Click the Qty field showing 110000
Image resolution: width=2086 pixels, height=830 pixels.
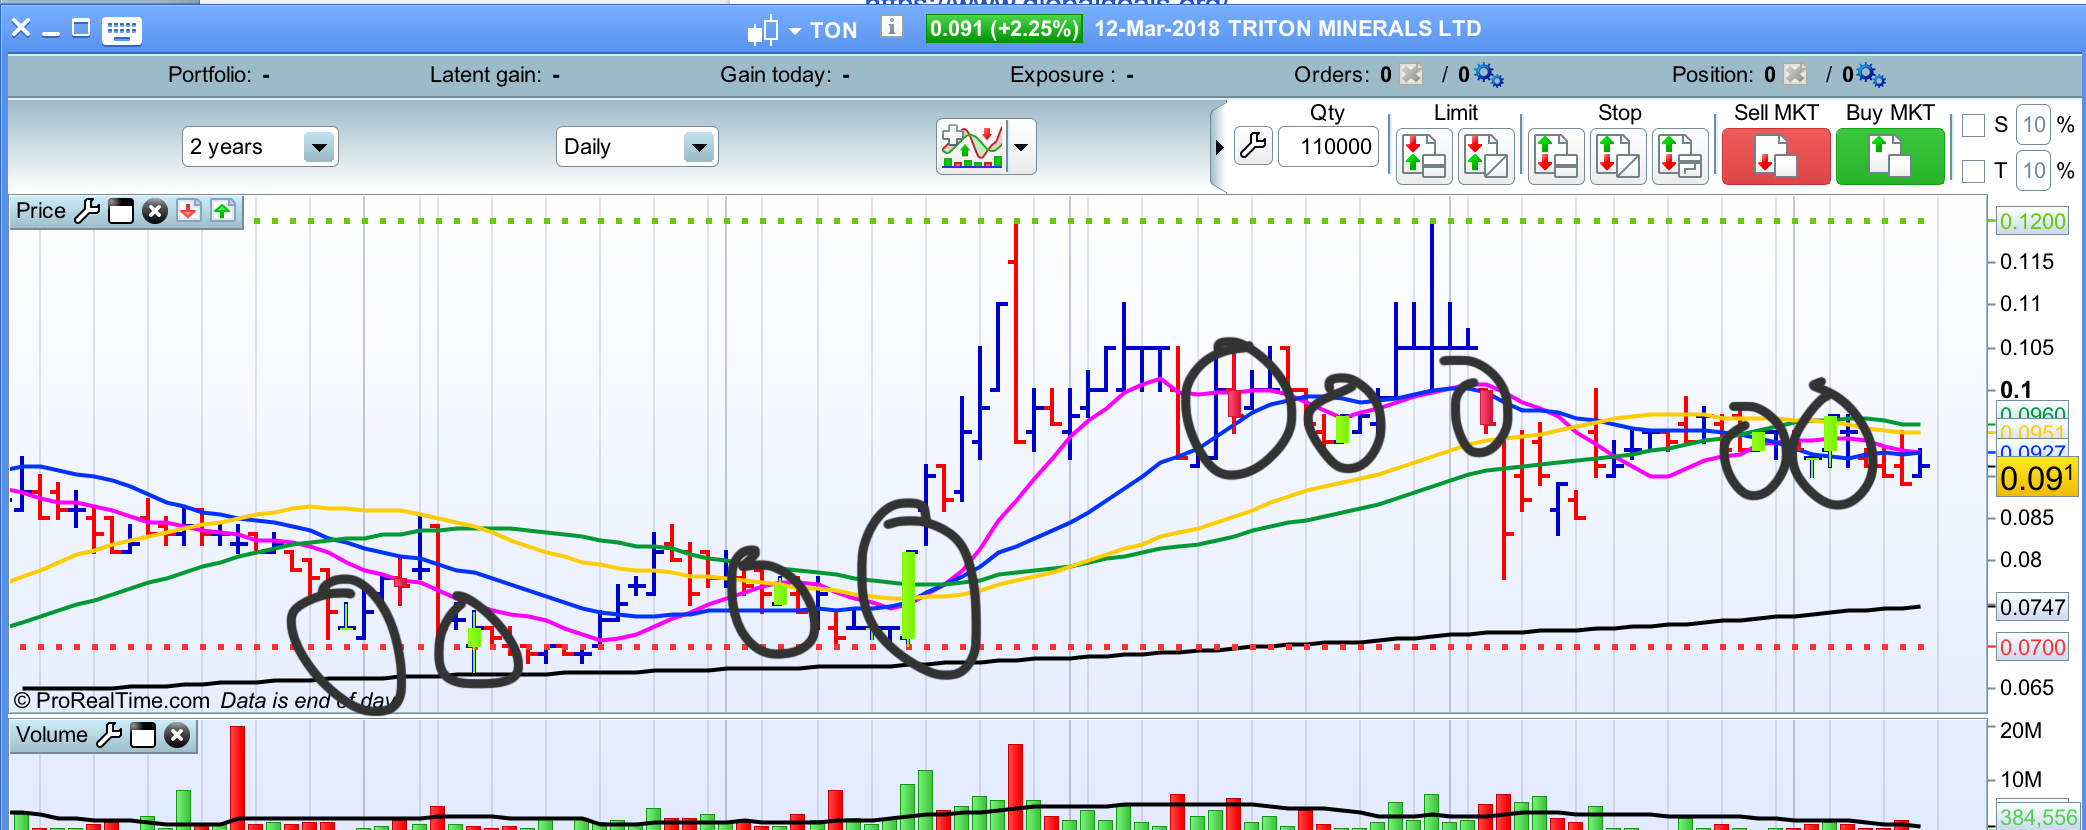click(1328, 147)
